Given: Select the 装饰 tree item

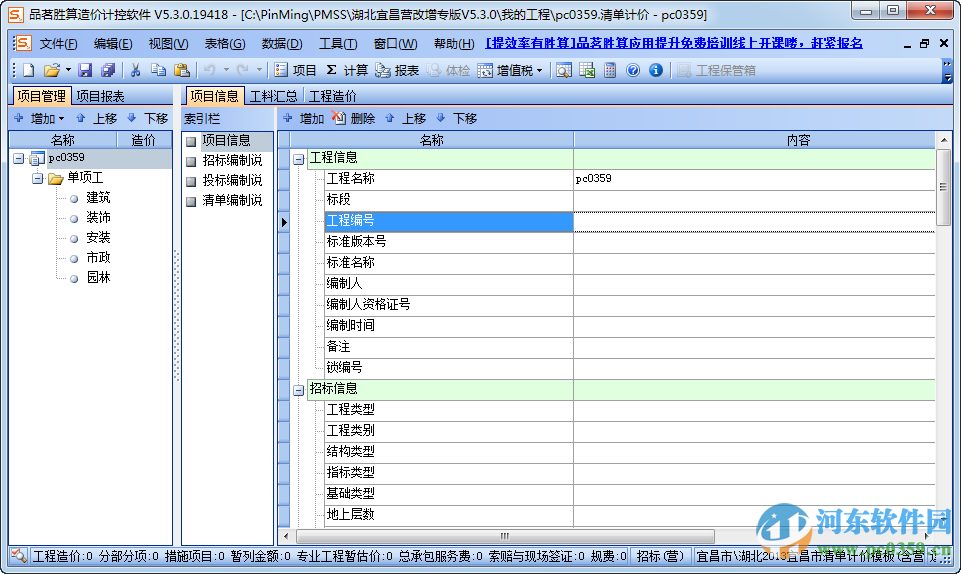Looking at the screenshot, I should [98, 217].
